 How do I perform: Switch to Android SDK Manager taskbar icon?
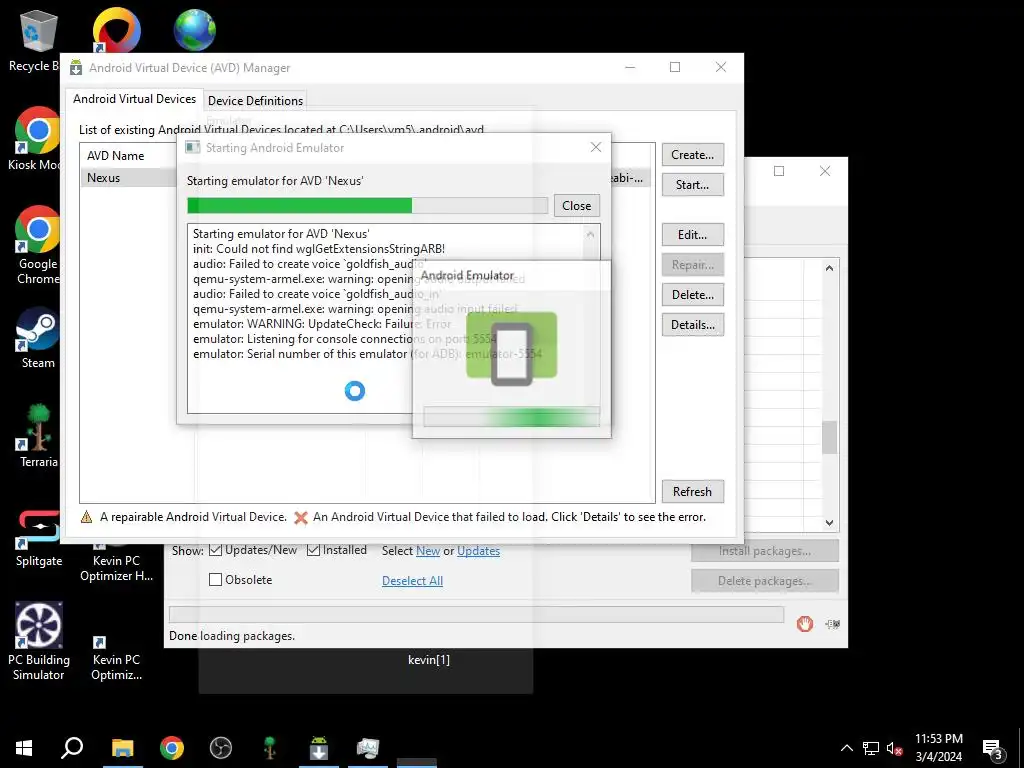point(319,748)
